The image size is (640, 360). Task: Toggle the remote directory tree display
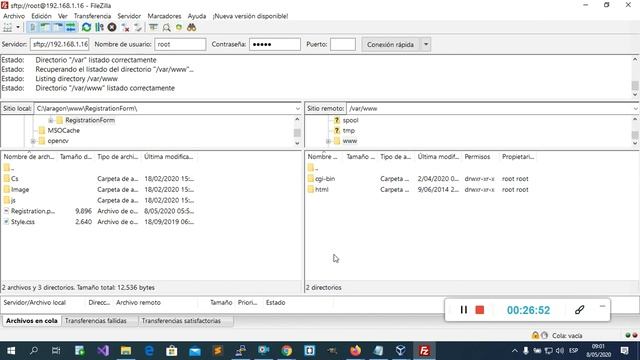(x=58, y=27)
